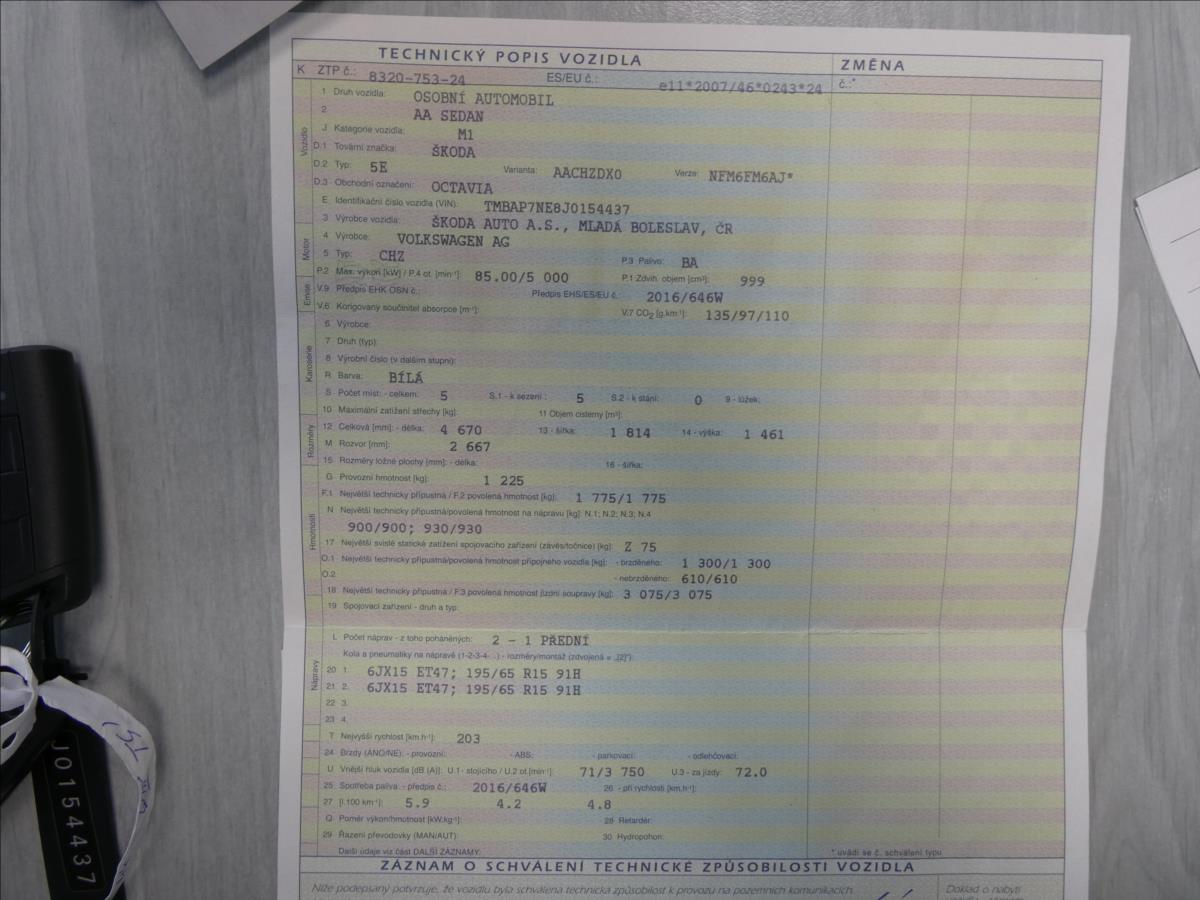Click the consumption value 4.8
Image resolution: width=1200 pixels, height=900 pixels.
tap(599, 804)
